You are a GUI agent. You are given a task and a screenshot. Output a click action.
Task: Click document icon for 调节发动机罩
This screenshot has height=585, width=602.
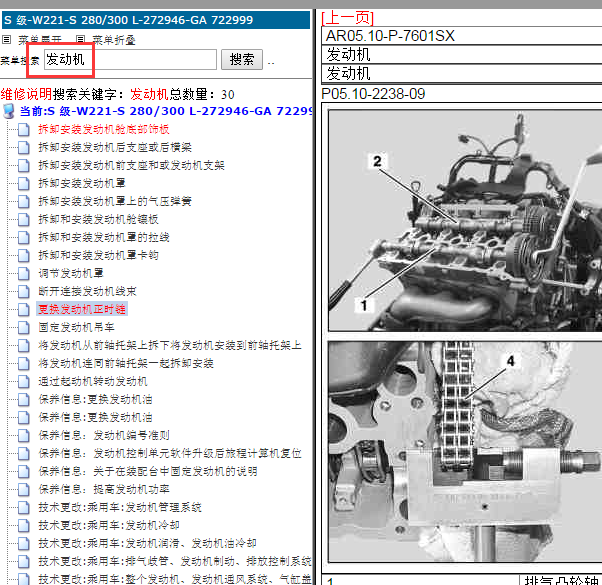point(23,274)
